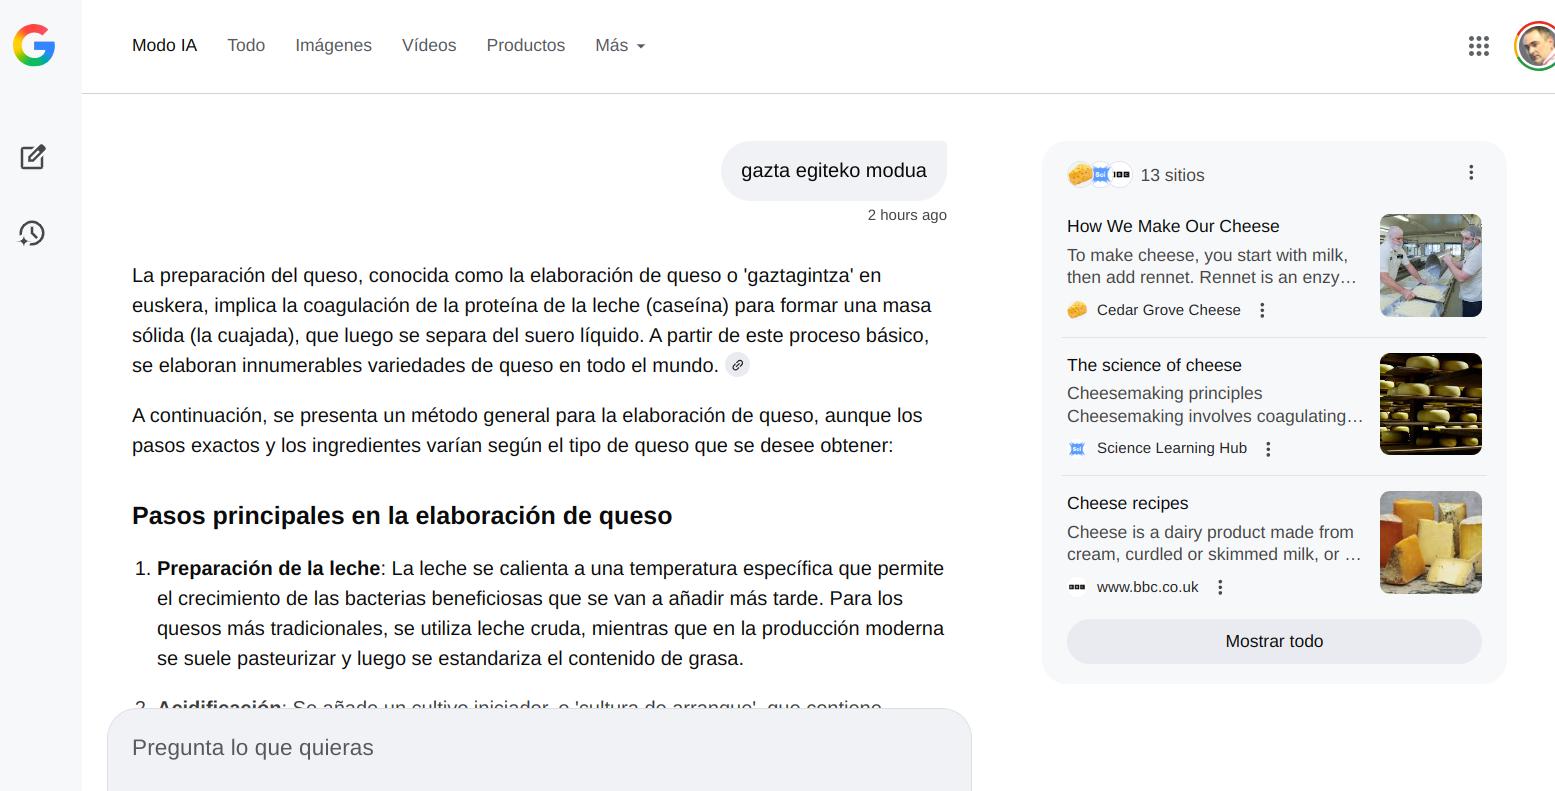Switch to the Imágenes tab
The height and width of the screenshot is (791, 1555).
point(333,46)
